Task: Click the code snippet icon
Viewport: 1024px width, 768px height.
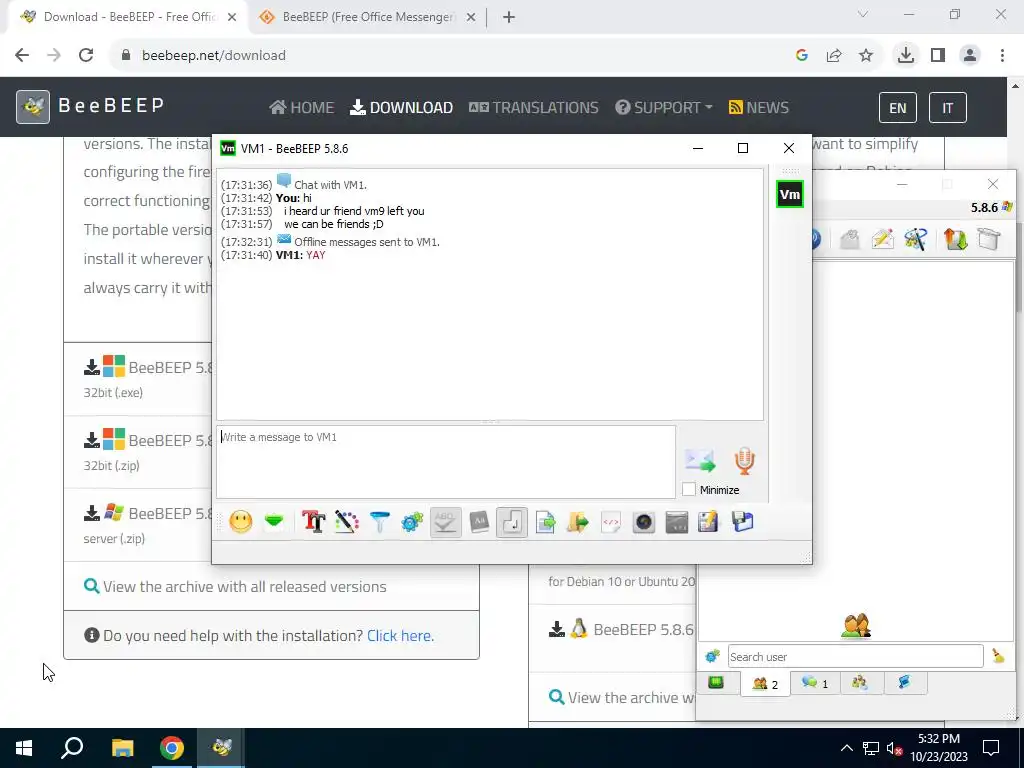Action: tap(611, 522)
